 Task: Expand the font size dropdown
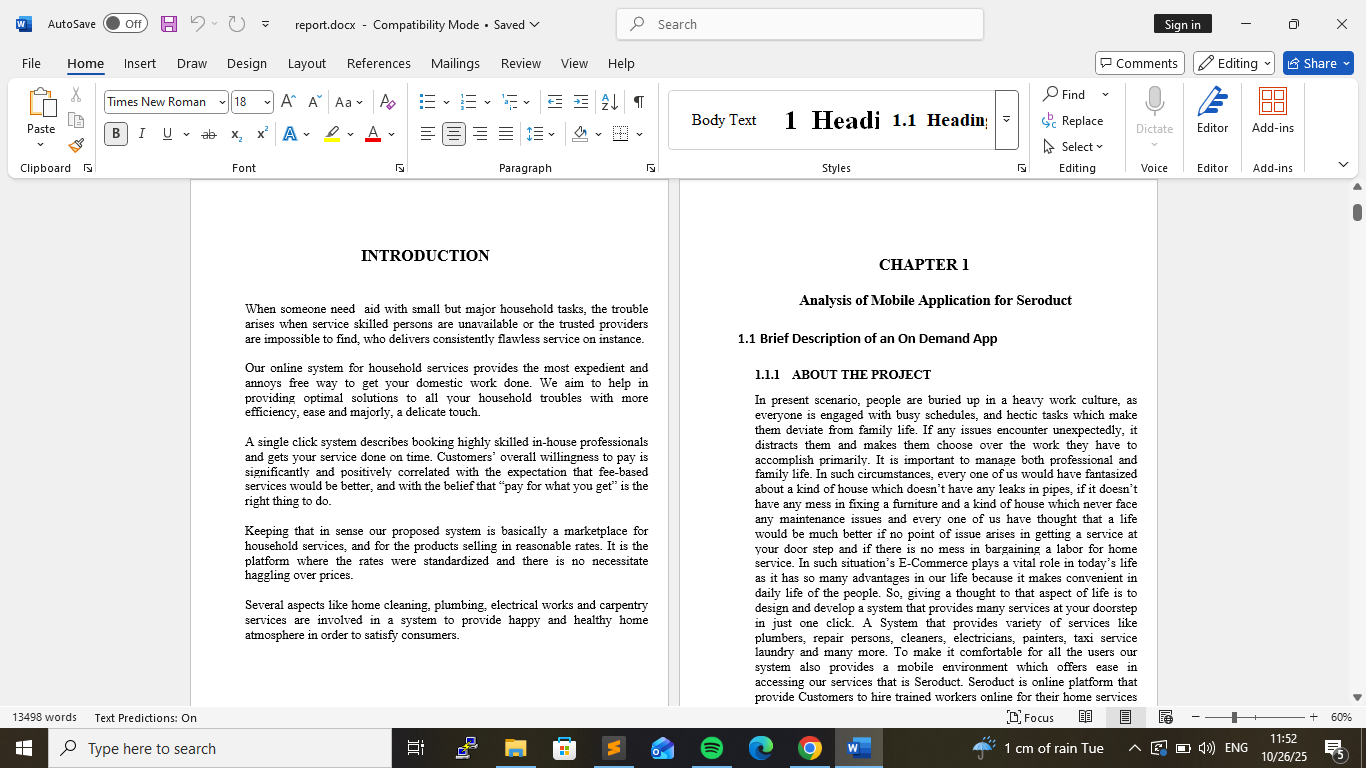[x=267, y=102]
